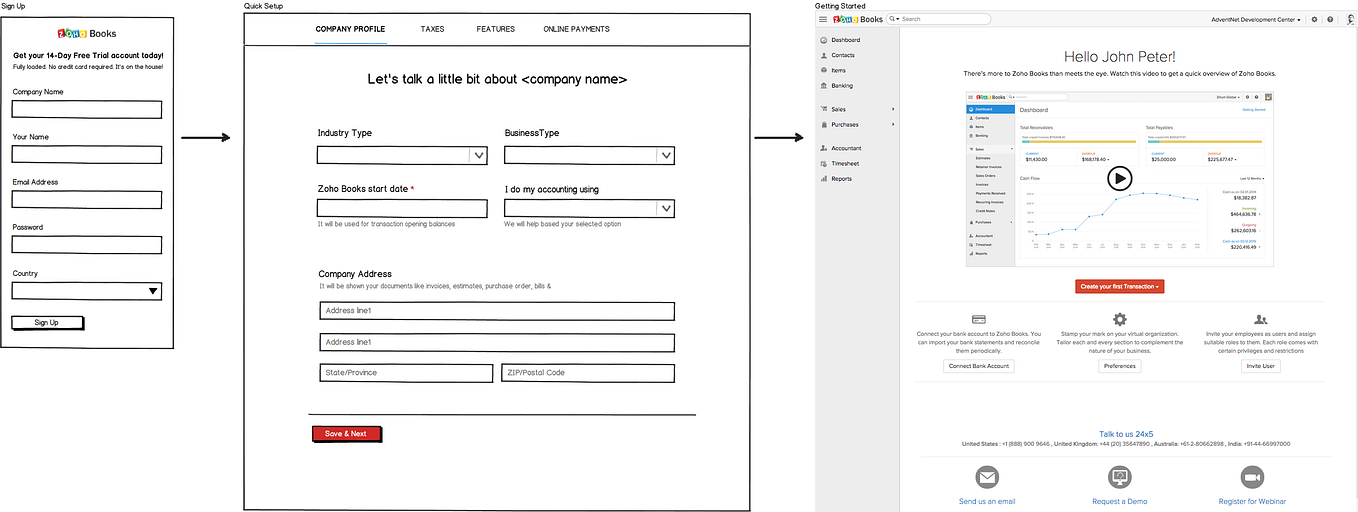The height and width of the screenshot is (512, 1358).
Task: Click the Banking building icon in sidebar
Action: point(823,86)
